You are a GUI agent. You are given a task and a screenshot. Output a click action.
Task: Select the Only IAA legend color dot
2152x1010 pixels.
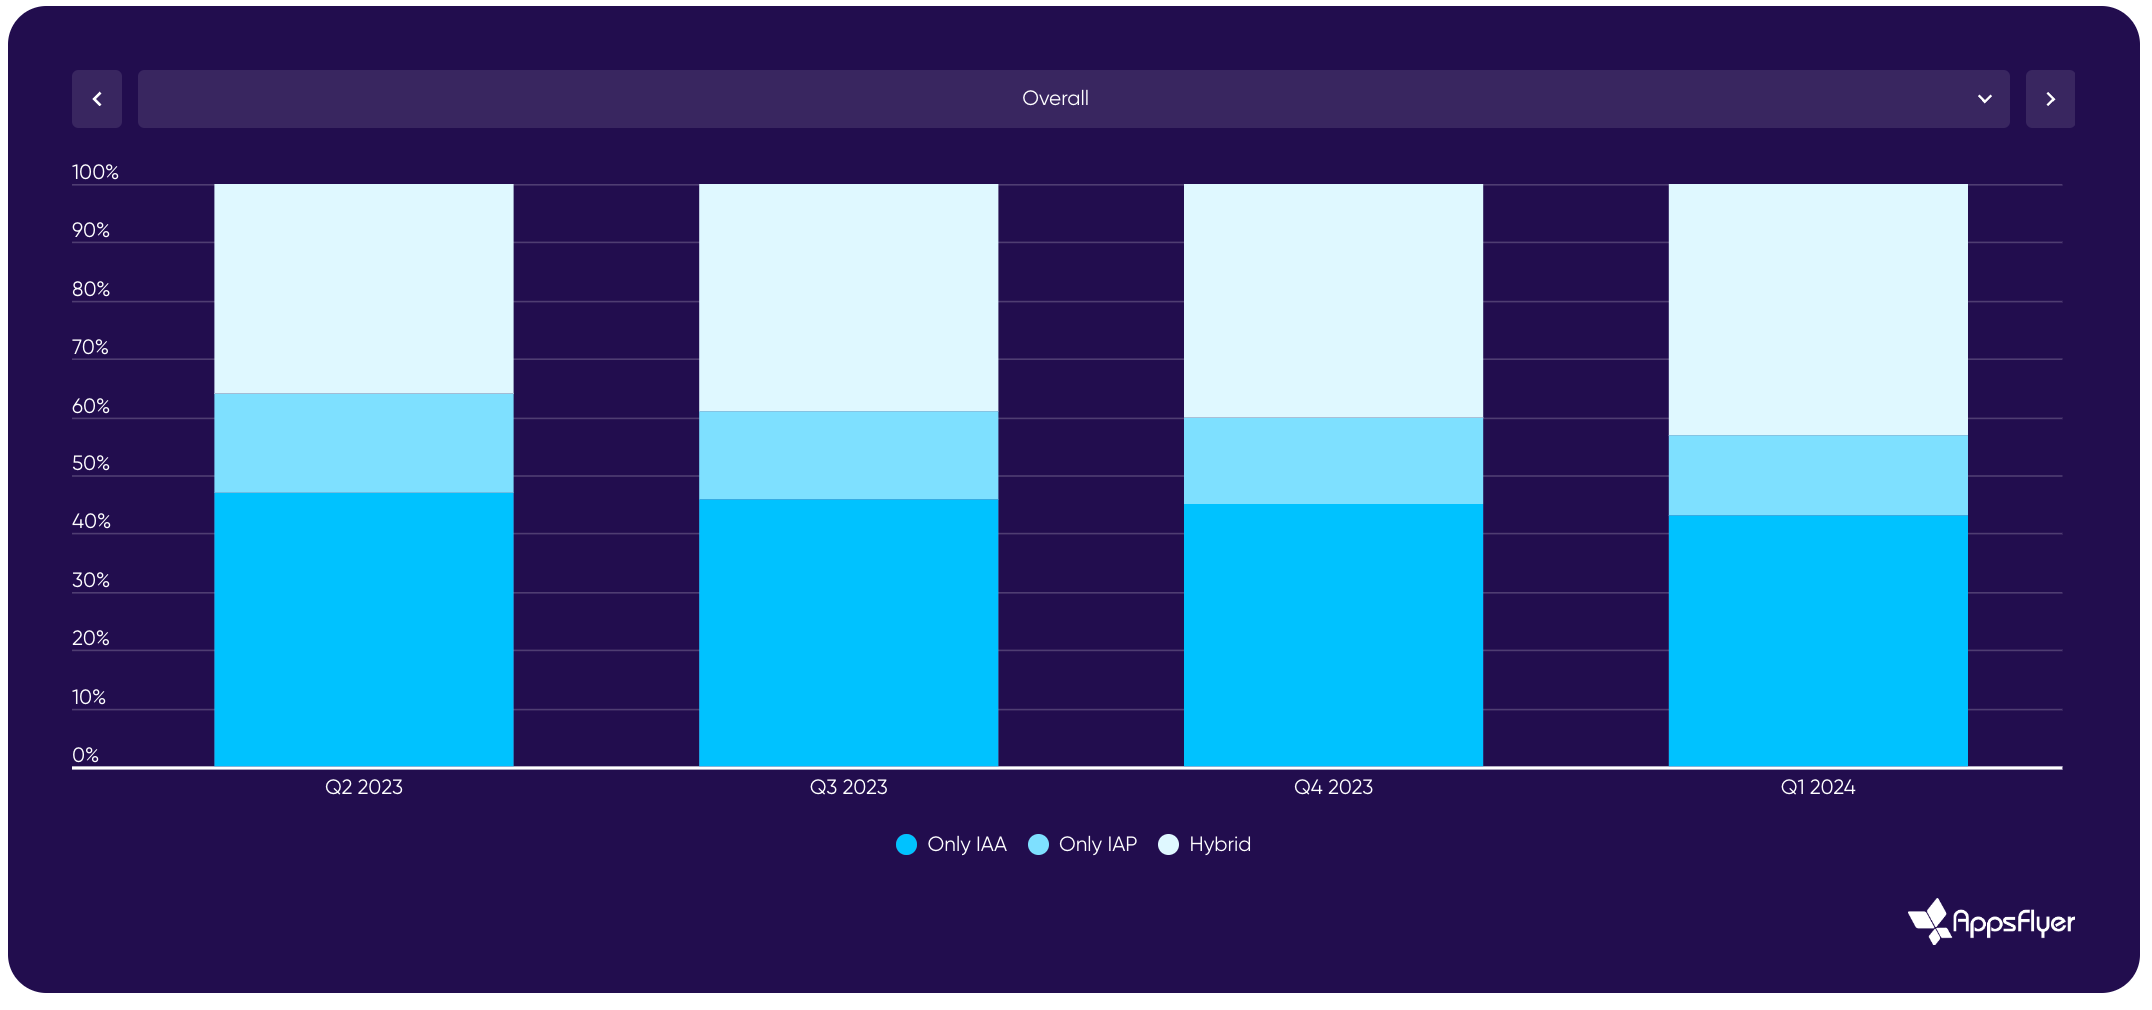(x=906, y=844)
